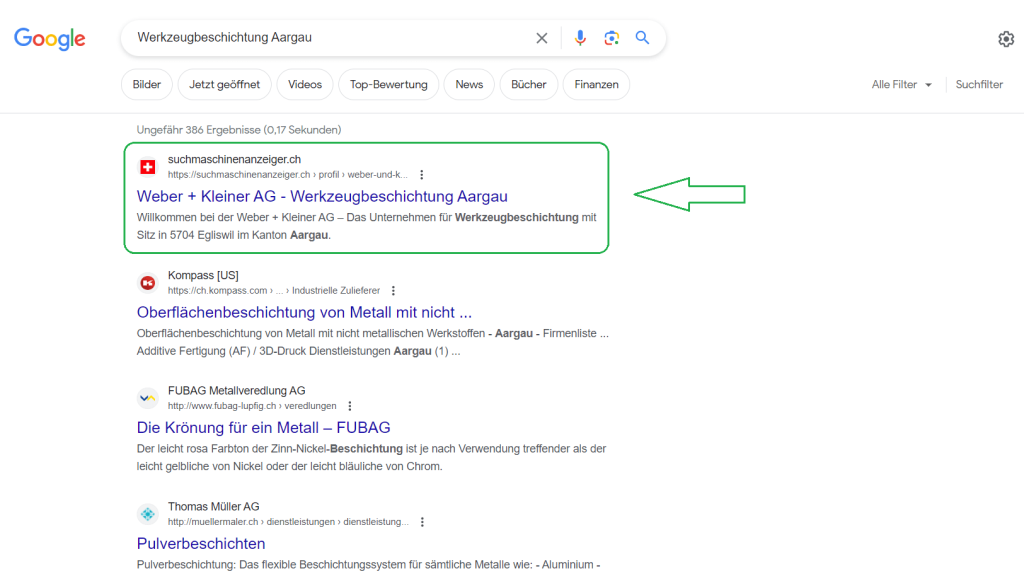Click the Kompass result favicon
The width and height of the screenshot is (1024, 576).
[148, 283]
